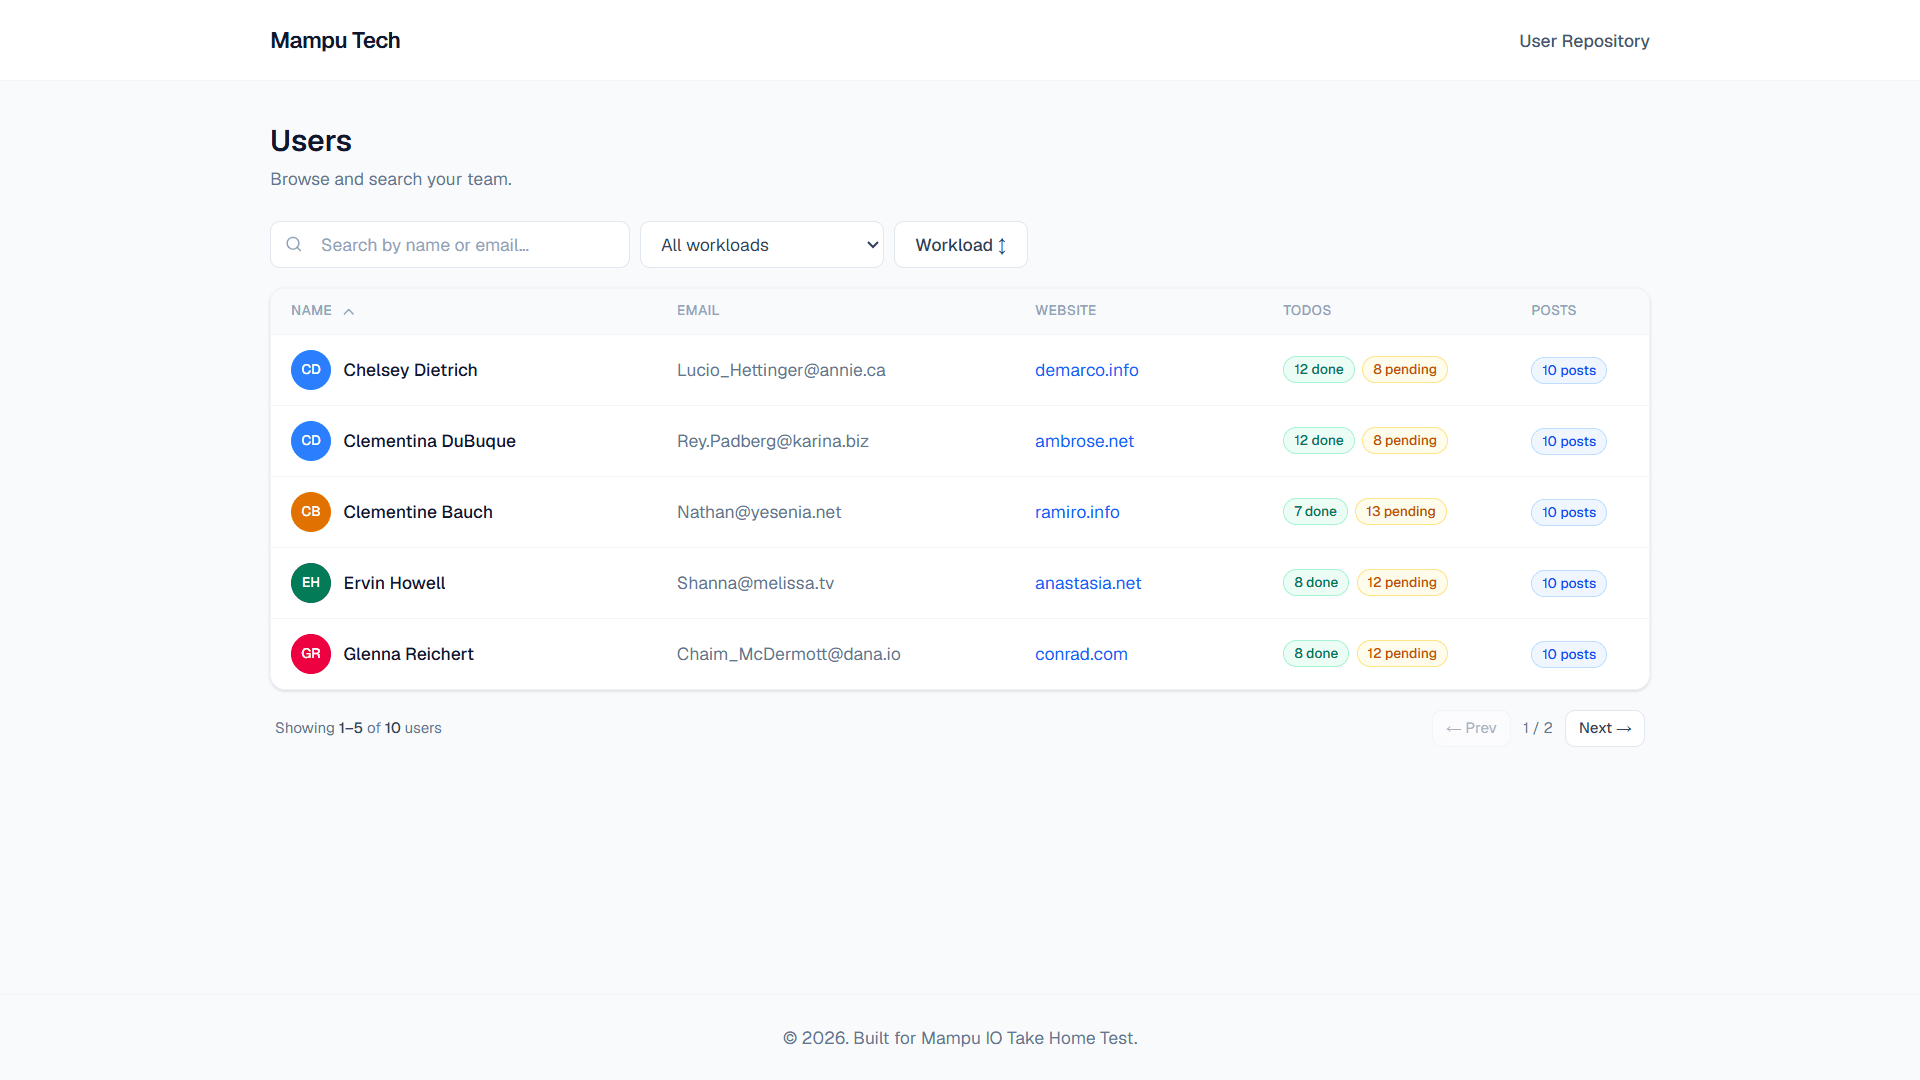Click the 13 pending badge
Viewport: 1920px width, 1080px height.
[1400, 512]
